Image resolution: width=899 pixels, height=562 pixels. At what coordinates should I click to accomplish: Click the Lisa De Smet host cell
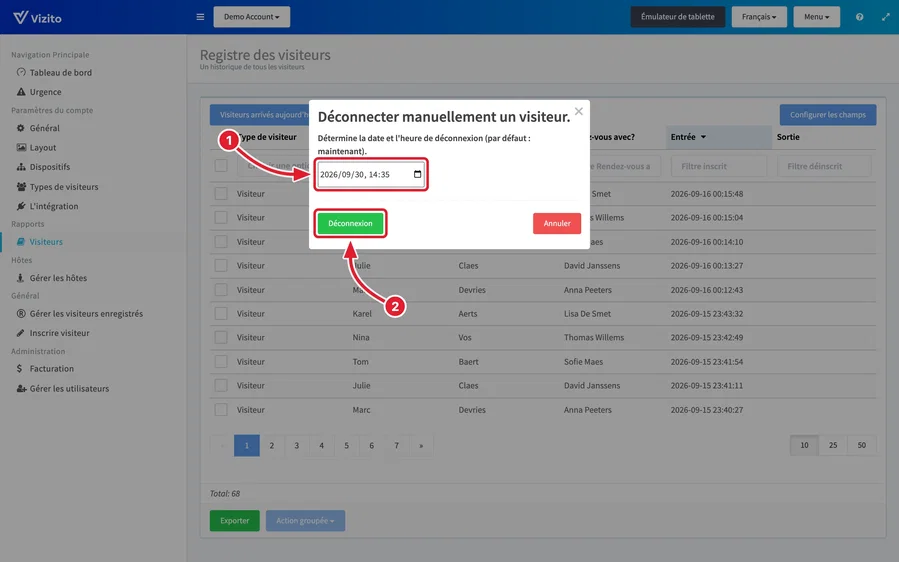(x=587, y=314)
